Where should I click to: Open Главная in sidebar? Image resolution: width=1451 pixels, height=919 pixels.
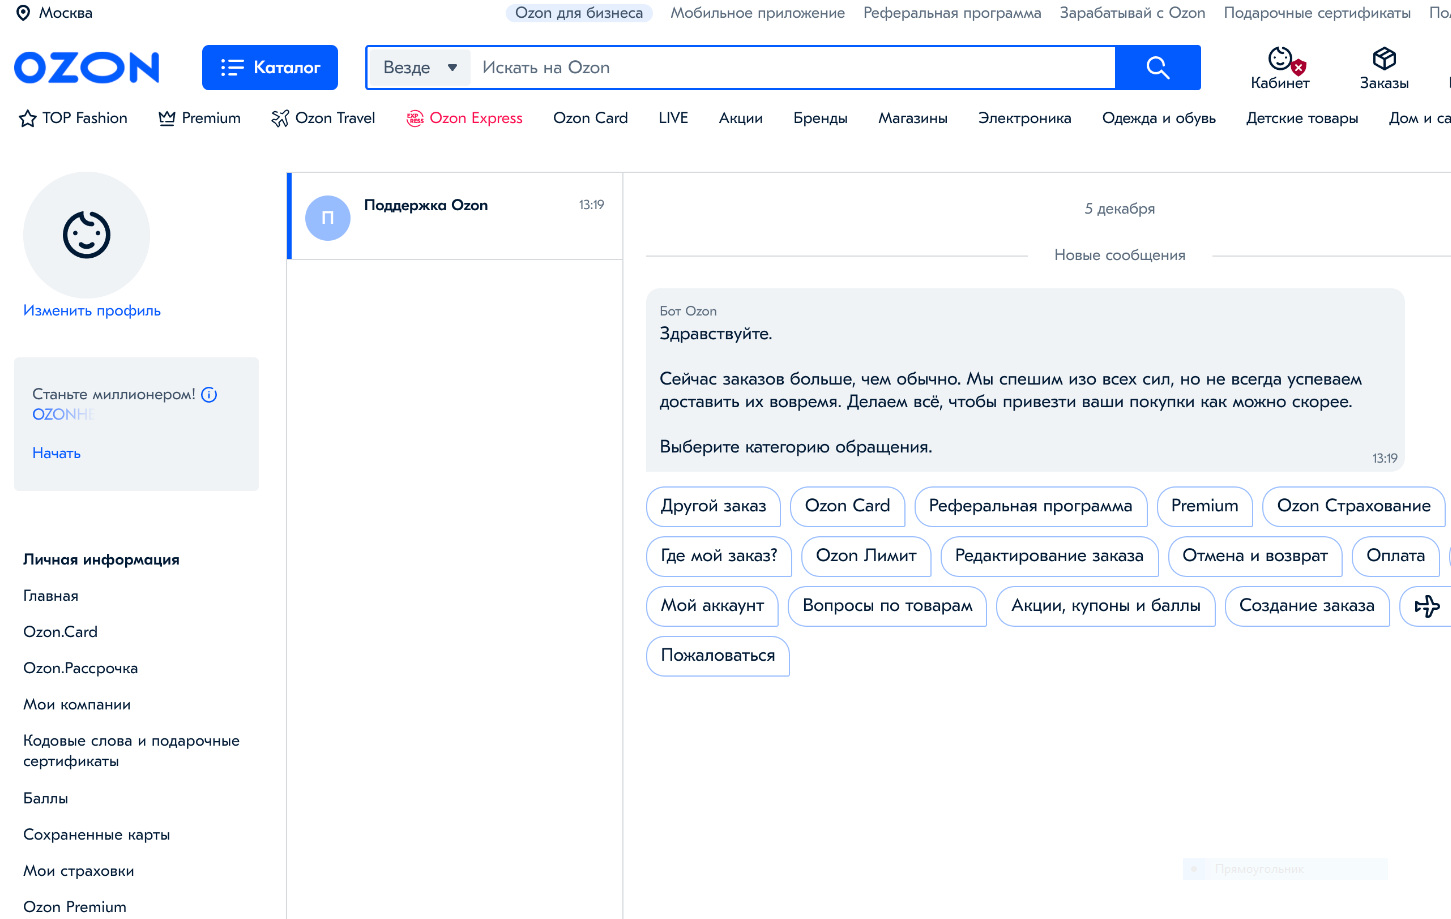pyautogui.click(x=51, y=596)
